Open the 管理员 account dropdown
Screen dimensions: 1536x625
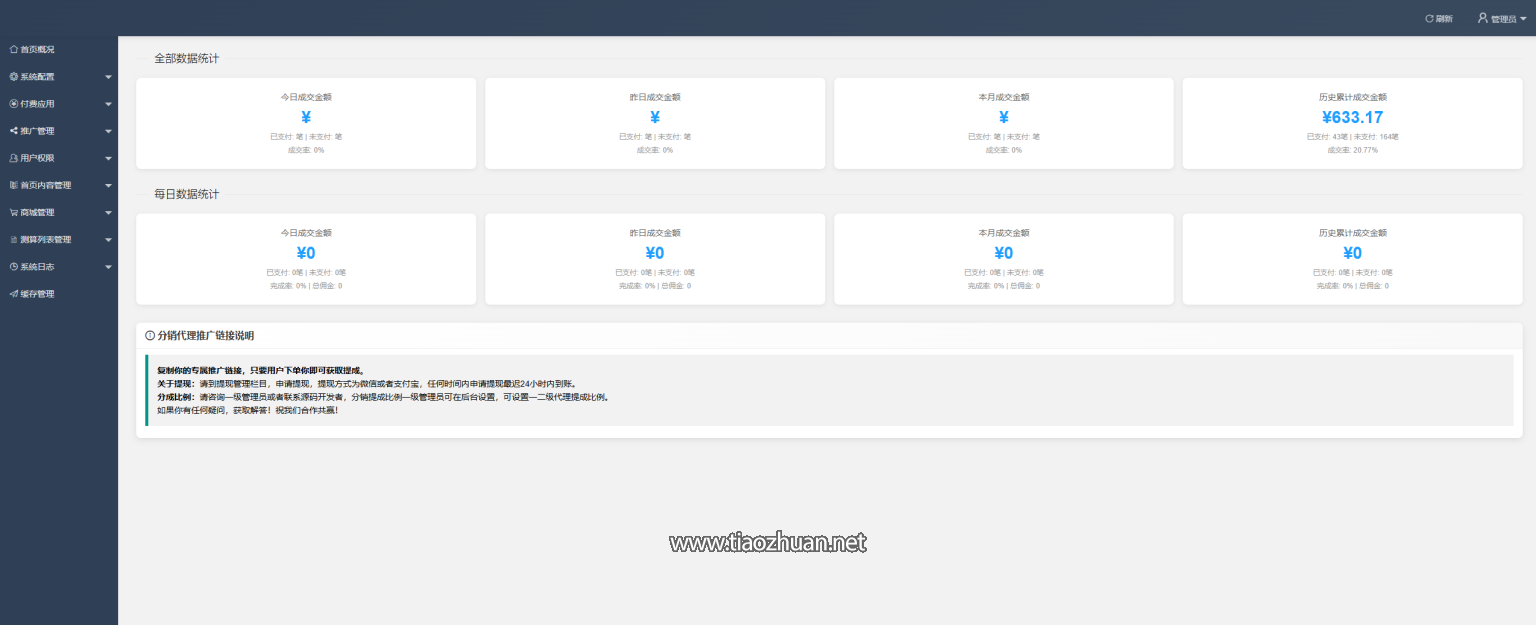click(1500, 17)
